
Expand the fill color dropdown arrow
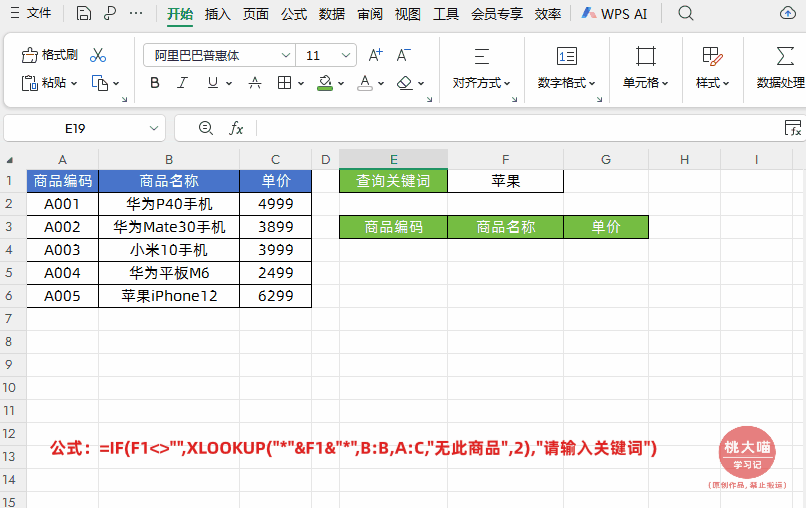341,83
